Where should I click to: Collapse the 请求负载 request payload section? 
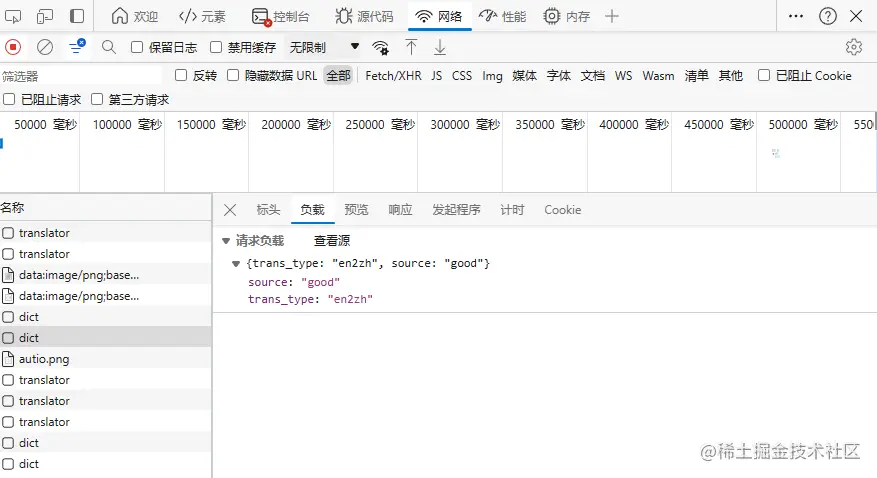pos(226,241)
